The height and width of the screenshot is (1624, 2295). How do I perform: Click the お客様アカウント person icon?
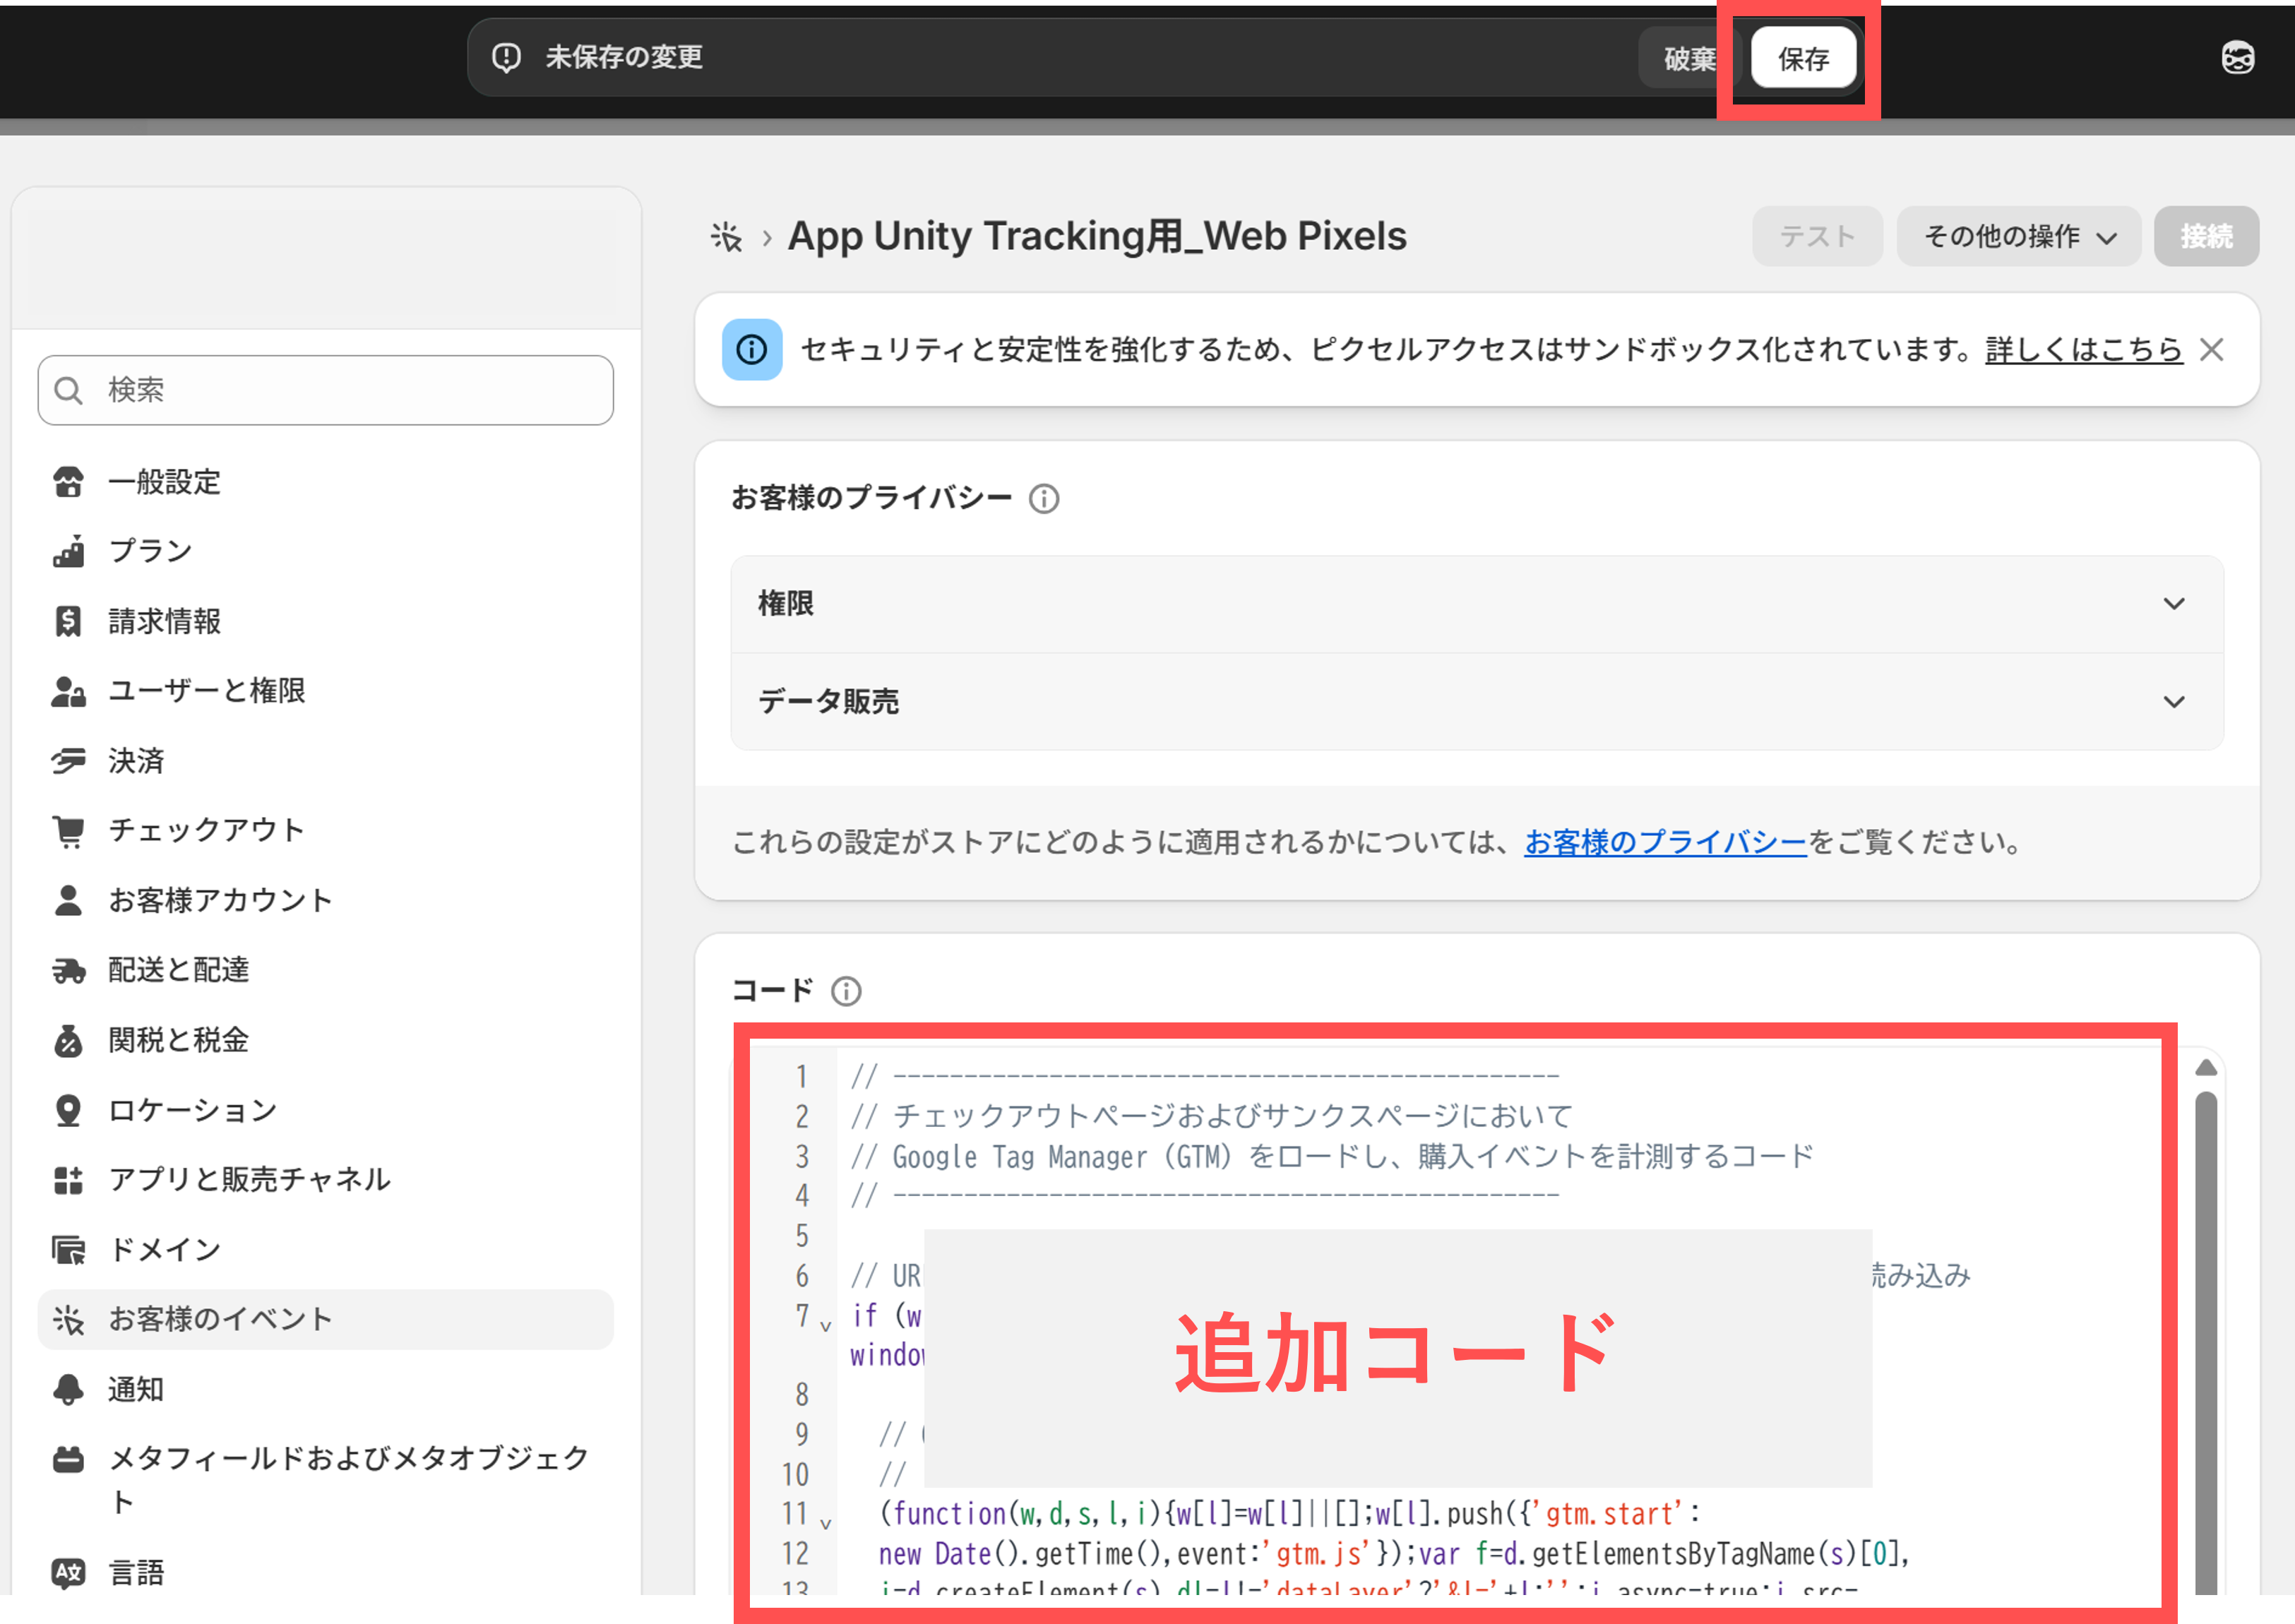(x=68, y=900)
